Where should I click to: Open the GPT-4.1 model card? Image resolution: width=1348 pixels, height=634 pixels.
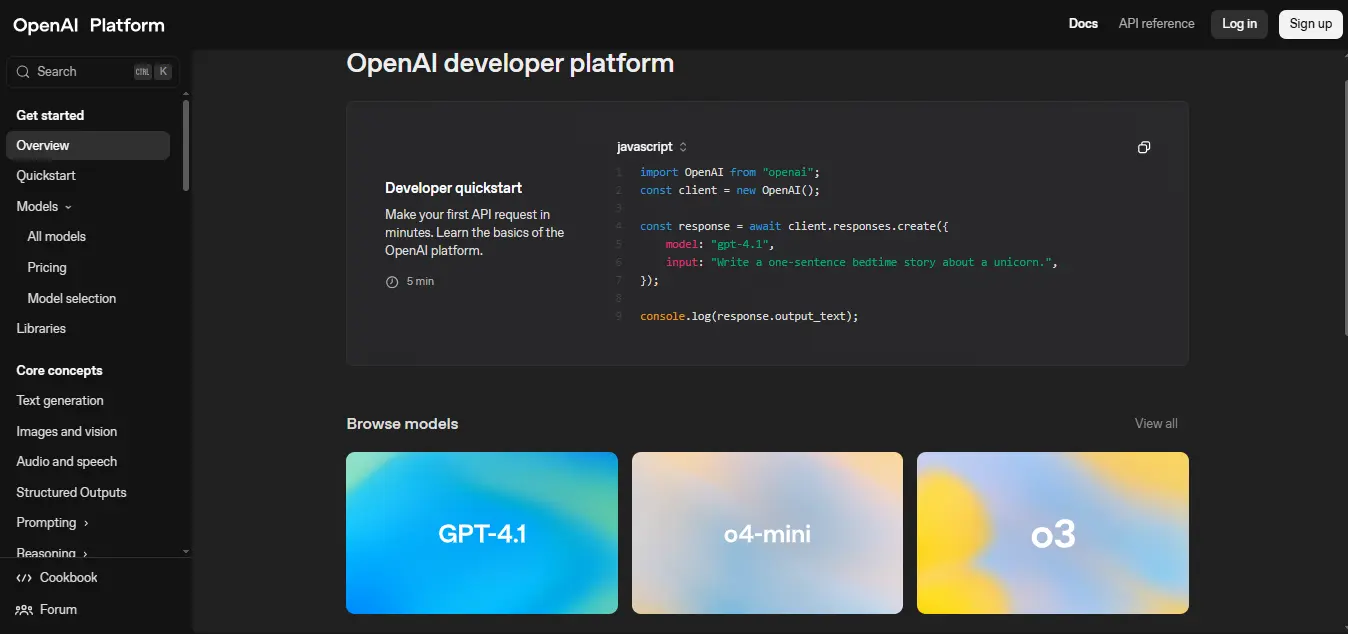coord(482,533)
